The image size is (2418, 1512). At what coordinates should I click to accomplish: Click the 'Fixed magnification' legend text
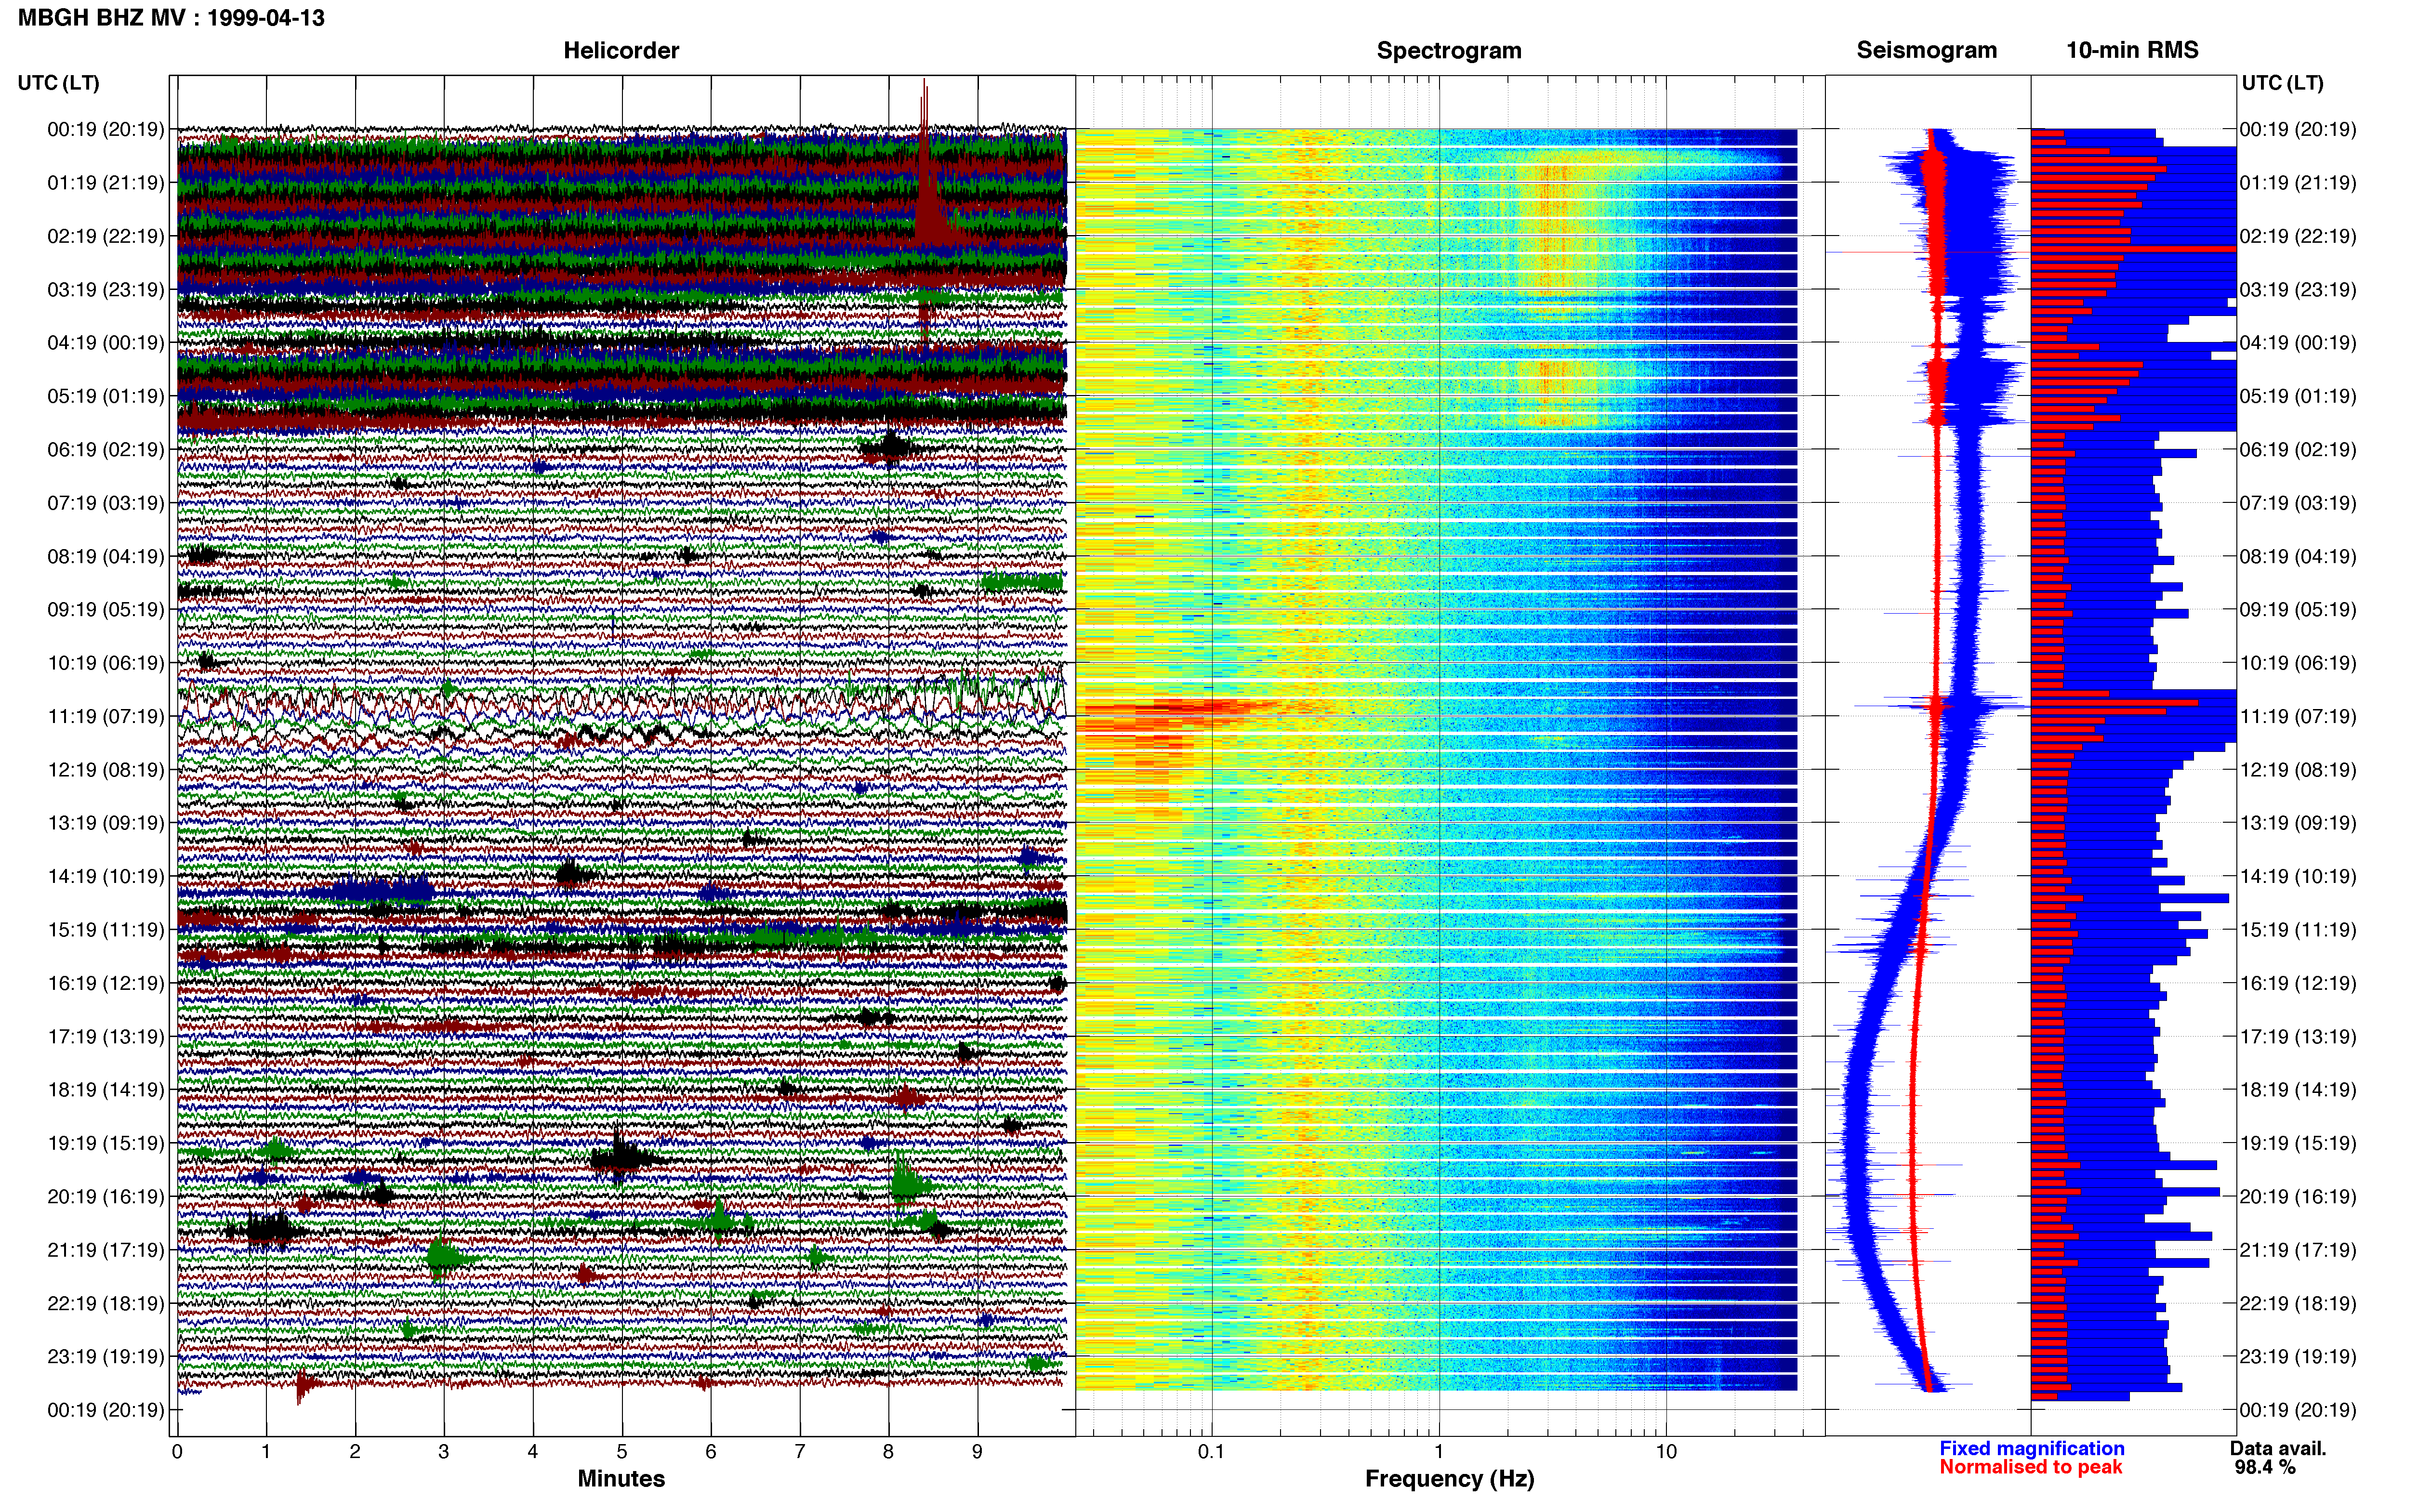(x=2031, y=1448)
